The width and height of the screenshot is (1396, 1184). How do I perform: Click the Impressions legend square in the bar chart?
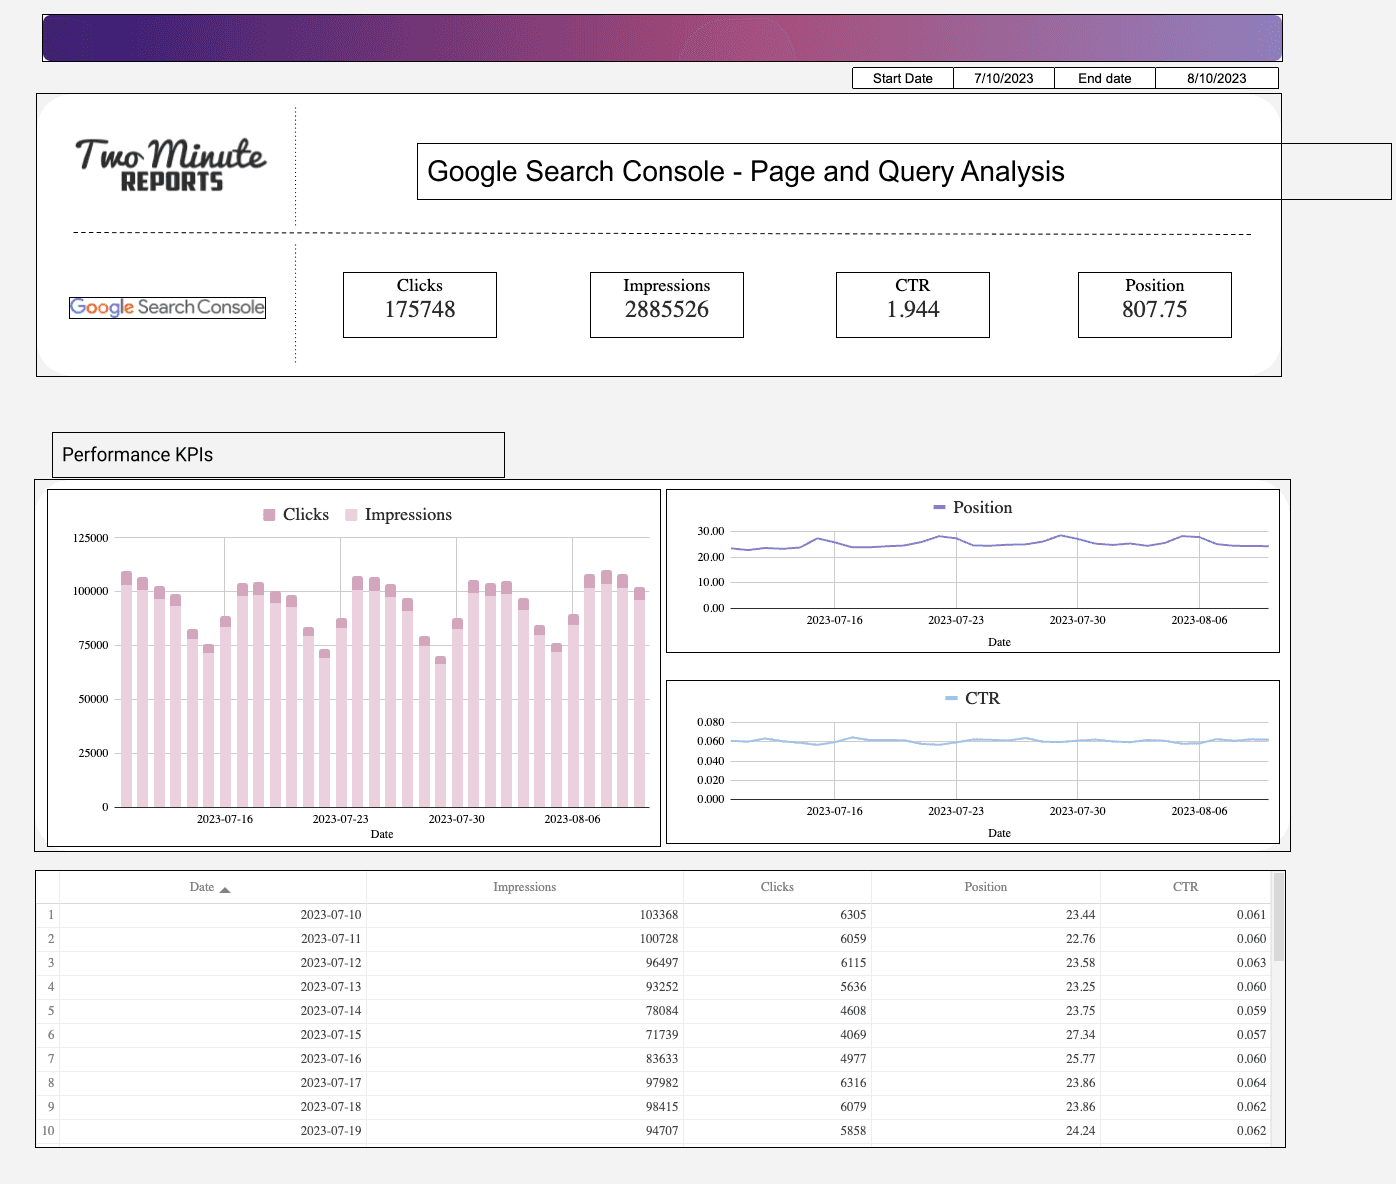(x=350, y=514)
